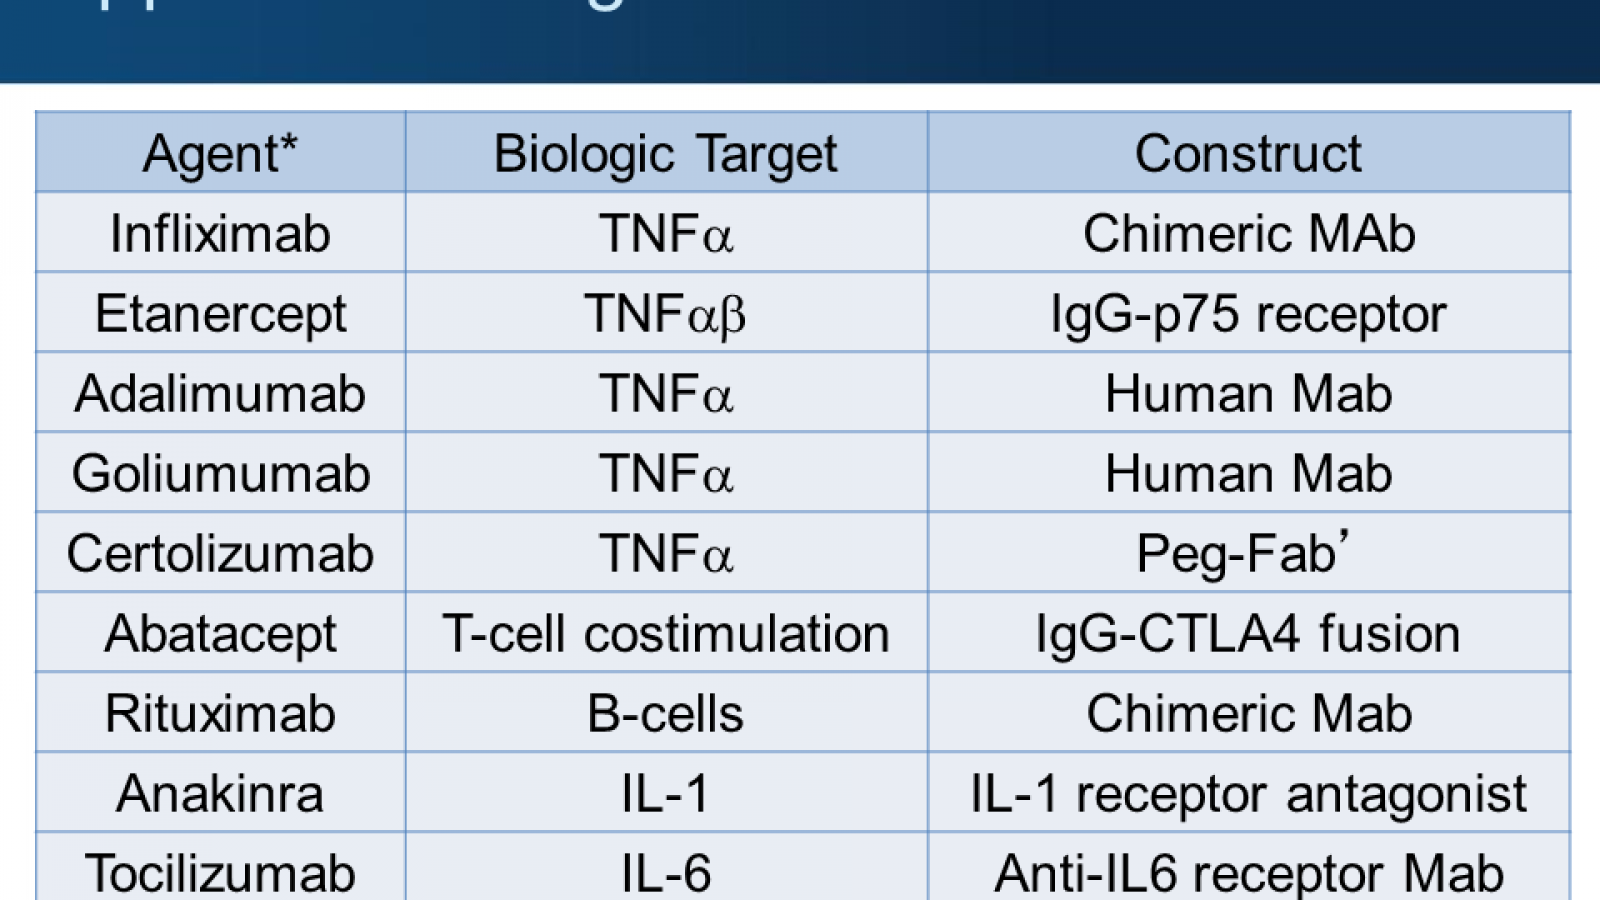The height and width of the screenshot is (900, 1600).
Task: Click the TNFαβ target cell
Action: 666,314
